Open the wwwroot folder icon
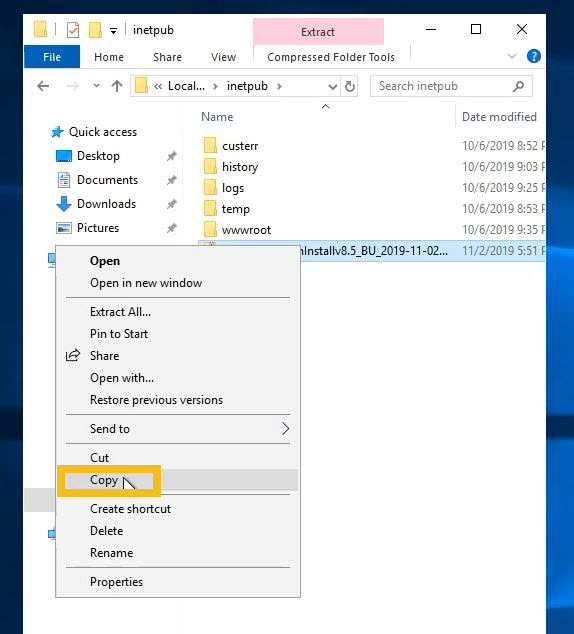Viewport: 574px width, 634px height. [x=210, y=230]
